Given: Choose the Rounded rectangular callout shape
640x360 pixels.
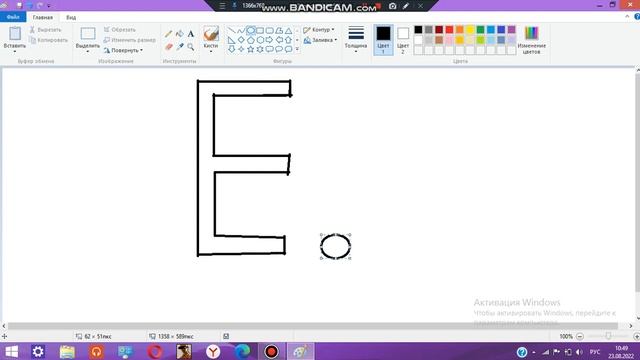Looking at the screenshot, I should (269, 49).
